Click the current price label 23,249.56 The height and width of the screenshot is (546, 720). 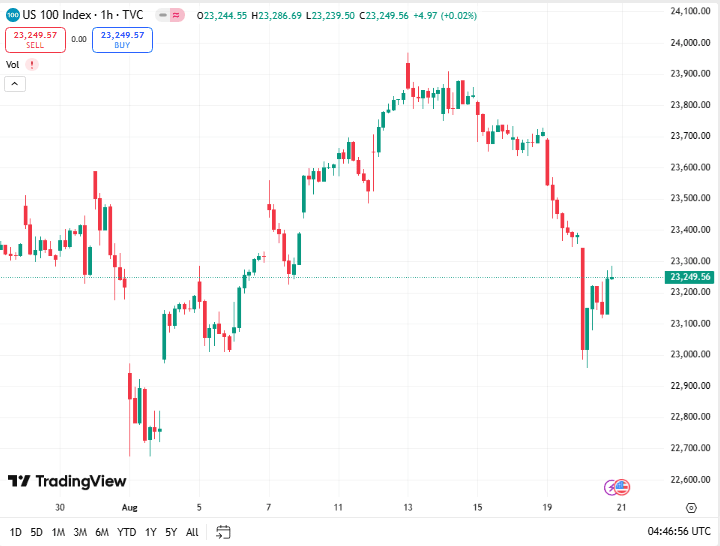(690, 277)
